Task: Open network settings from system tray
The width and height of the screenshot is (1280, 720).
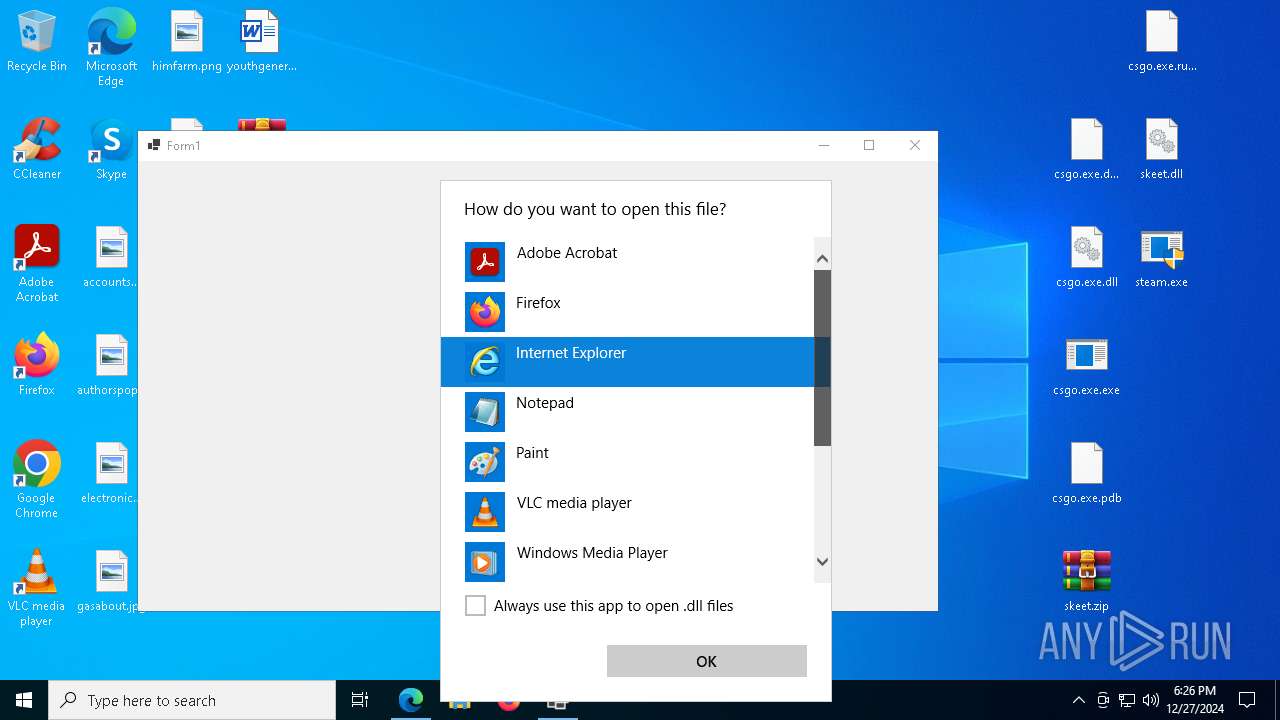Action: tap(1127, 700)
